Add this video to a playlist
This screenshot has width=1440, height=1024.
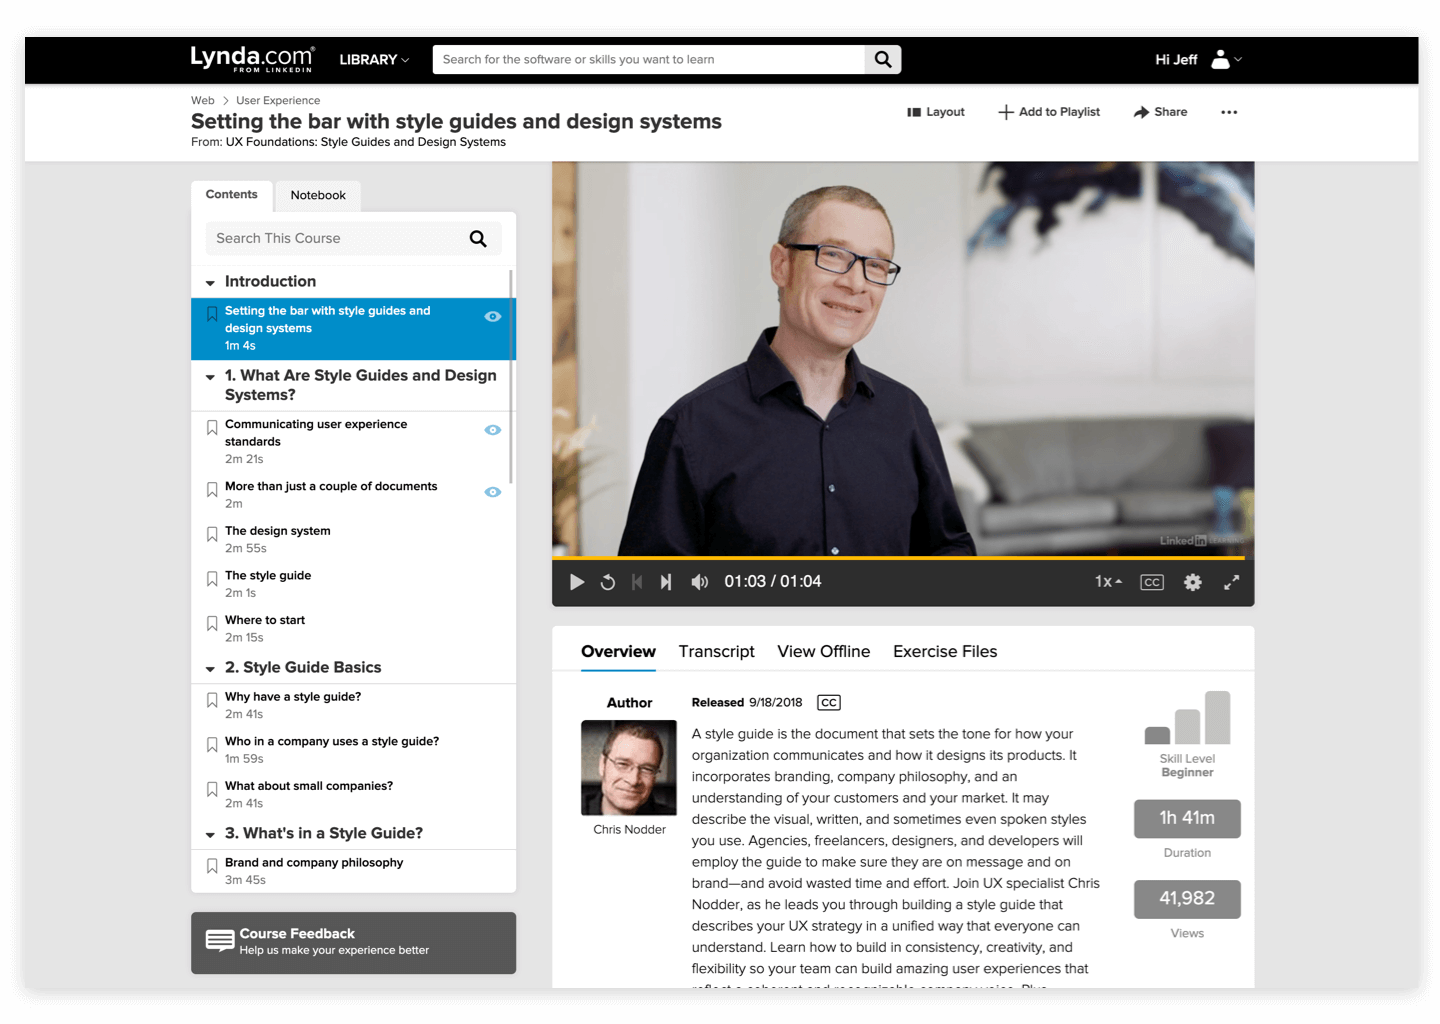pos(1049,112)
